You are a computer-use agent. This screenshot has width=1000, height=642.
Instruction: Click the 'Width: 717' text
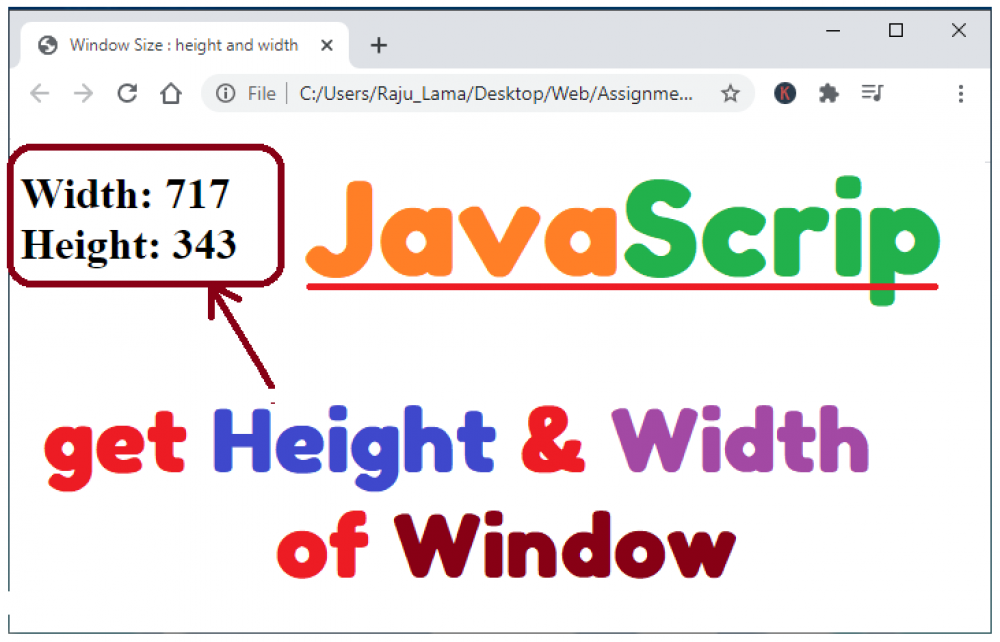pos(126,194)
